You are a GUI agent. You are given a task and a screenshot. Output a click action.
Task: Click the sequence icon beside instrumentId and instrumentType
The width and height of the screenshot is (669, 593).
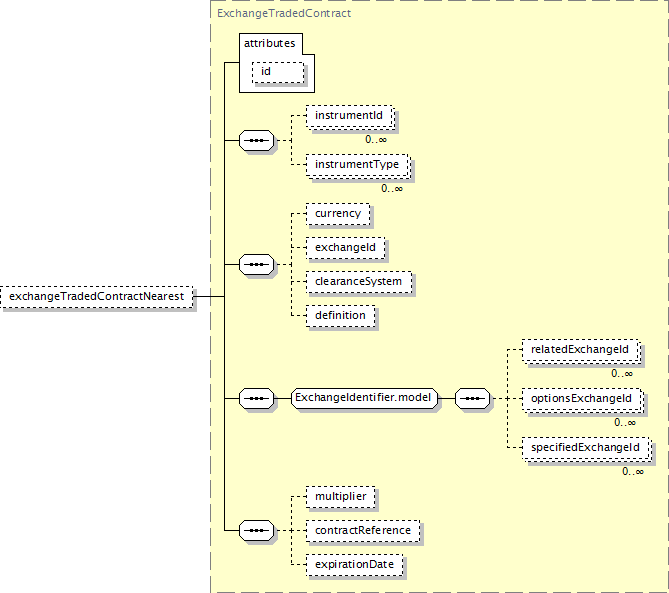pos(258,141)
